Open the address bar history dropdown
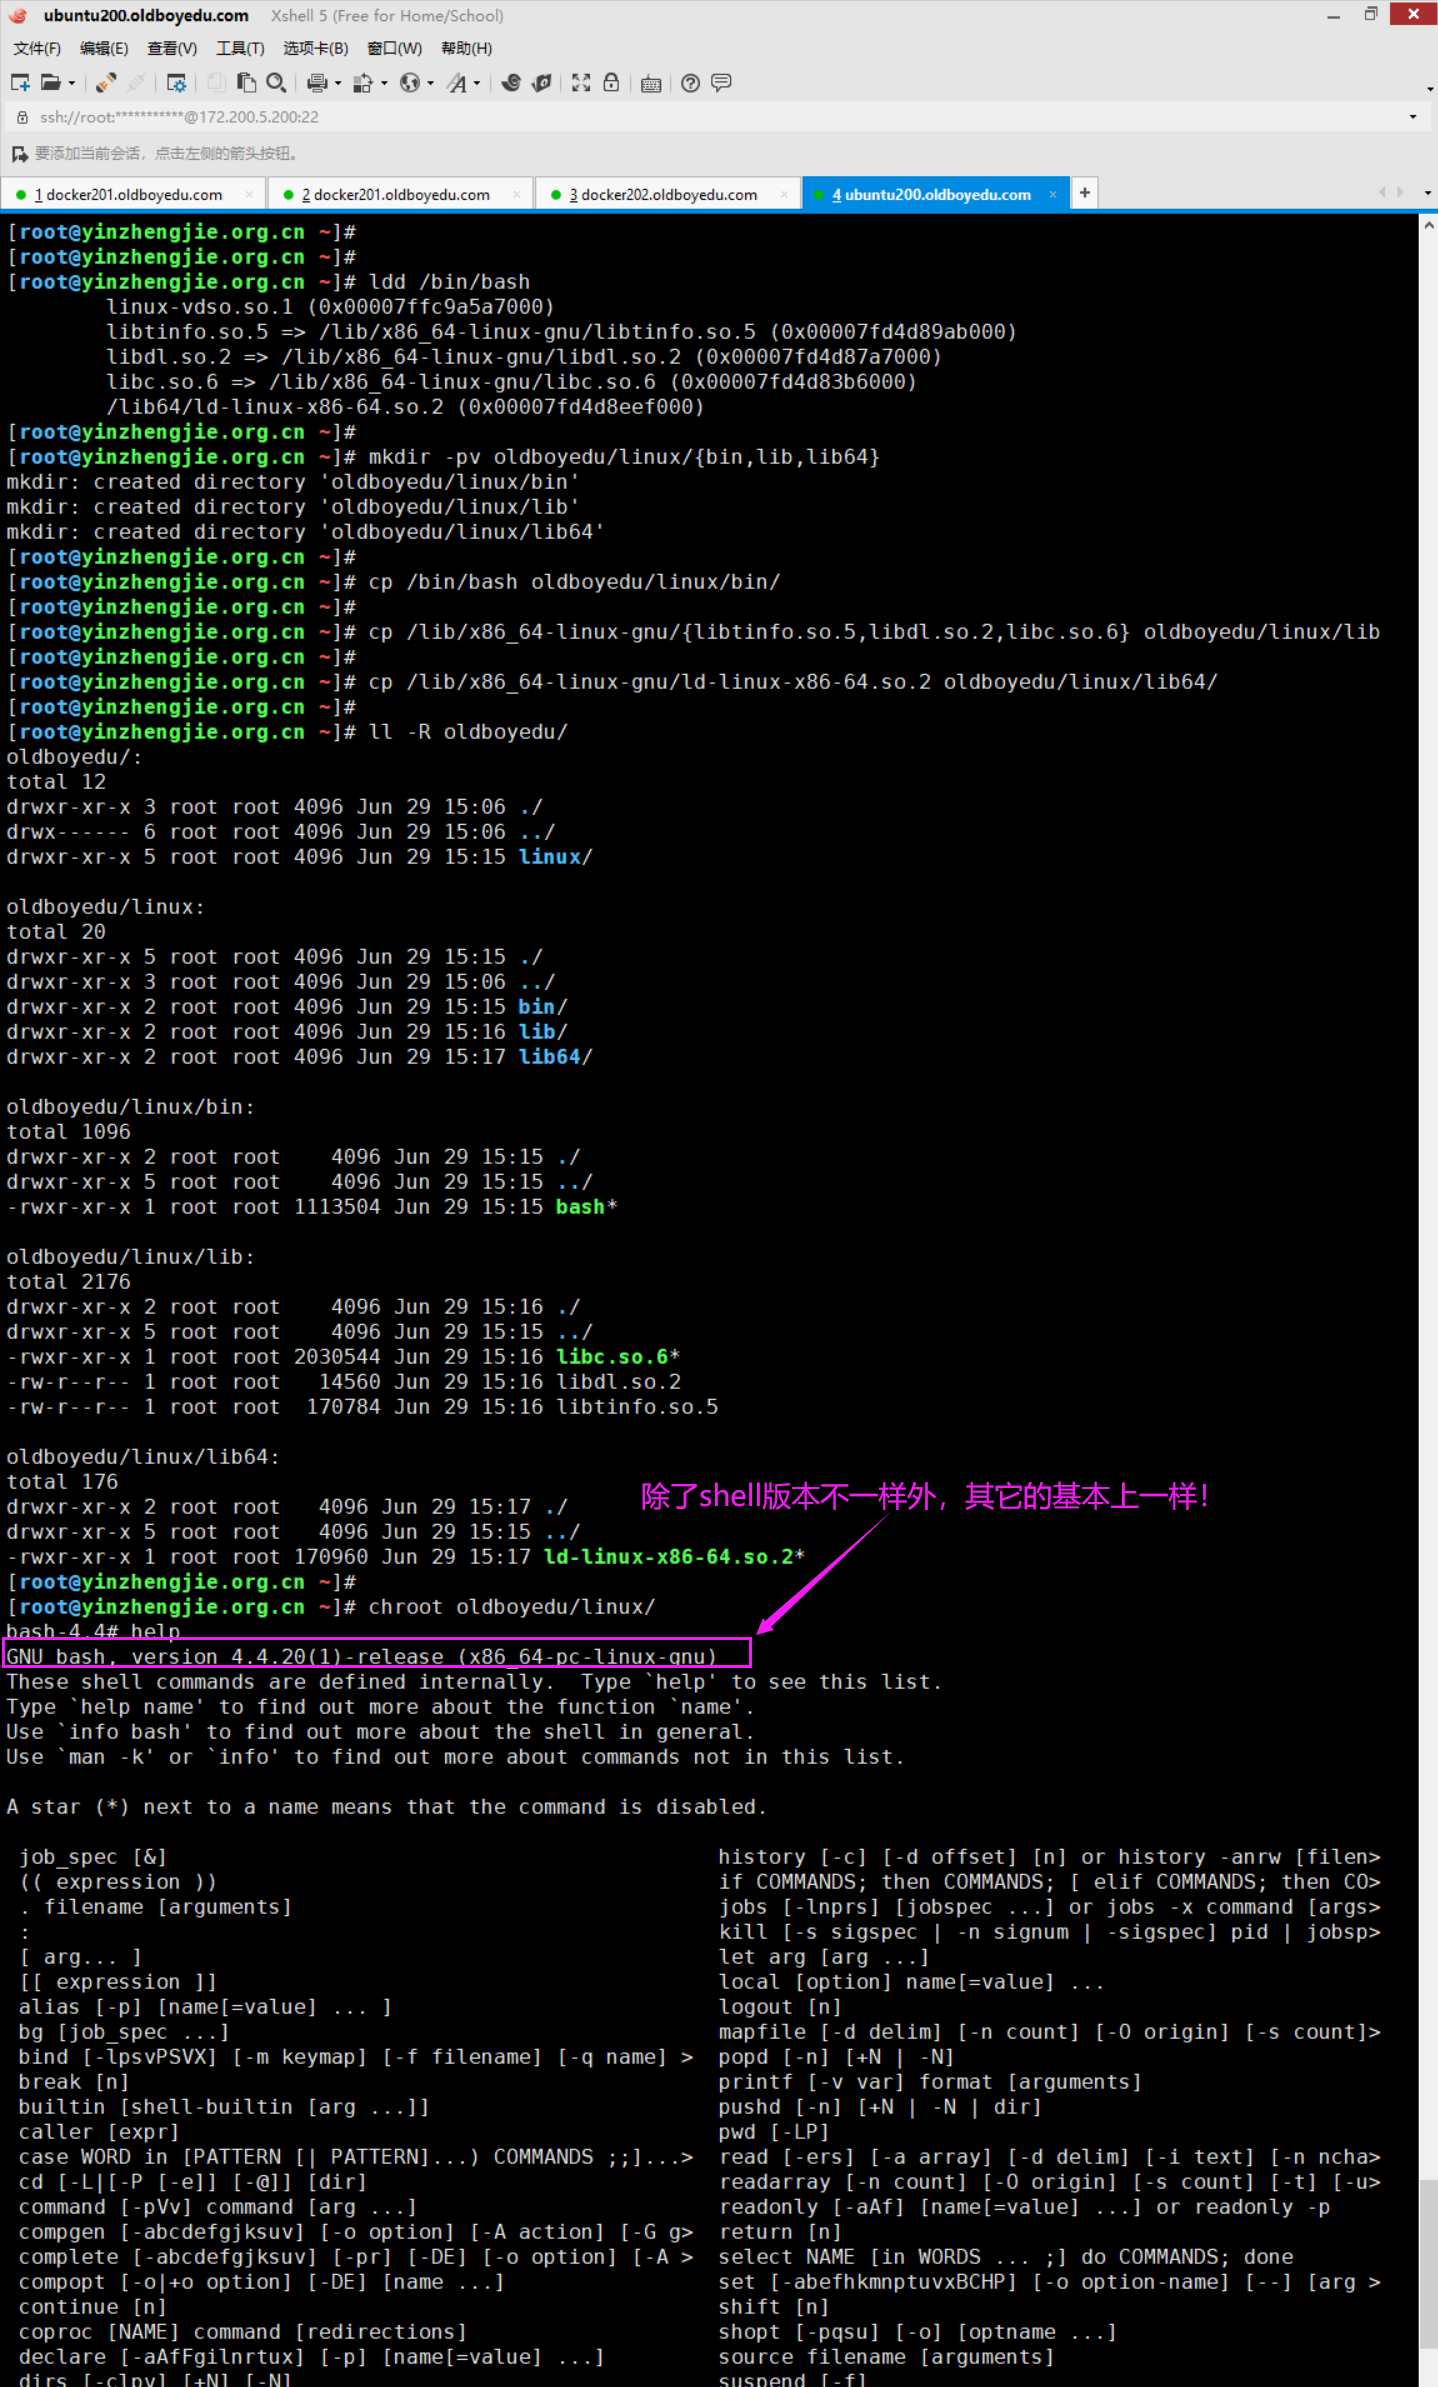Screen dimensions: 1438x2387 [1412, 117]
